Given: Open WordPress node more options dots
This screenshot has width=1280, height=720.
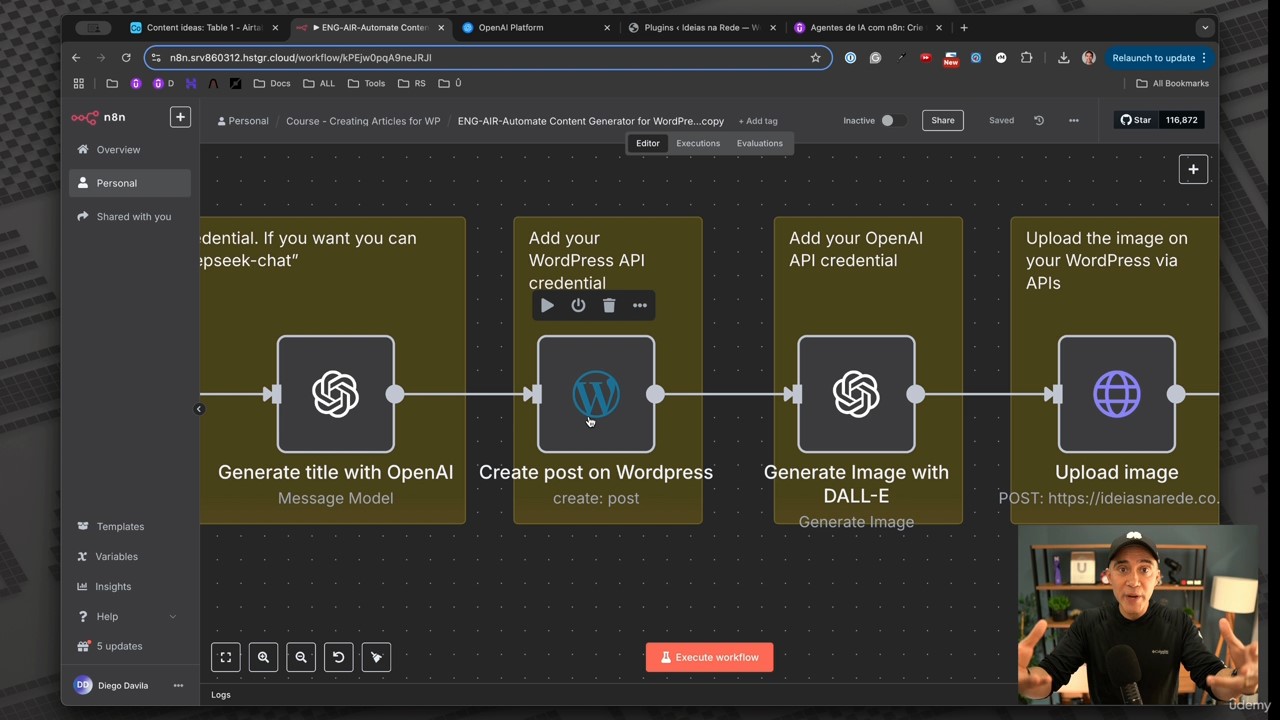Looking at the screenshot, I should click(x=640, y=305).
